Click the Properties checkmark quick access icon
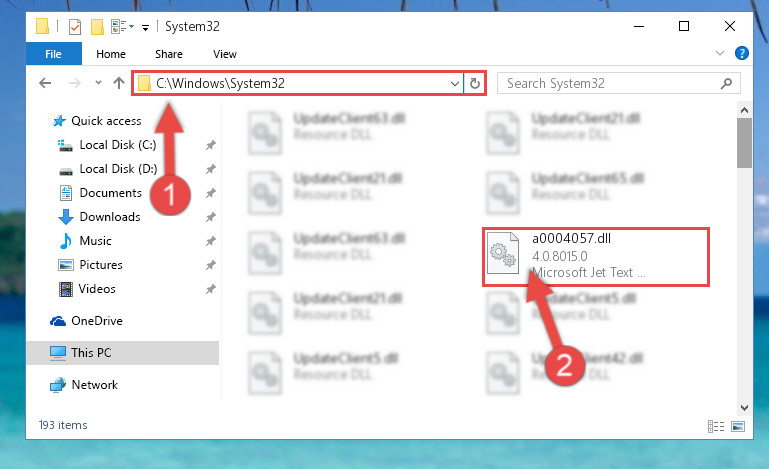Screen dimensions: 769x469 75,26
